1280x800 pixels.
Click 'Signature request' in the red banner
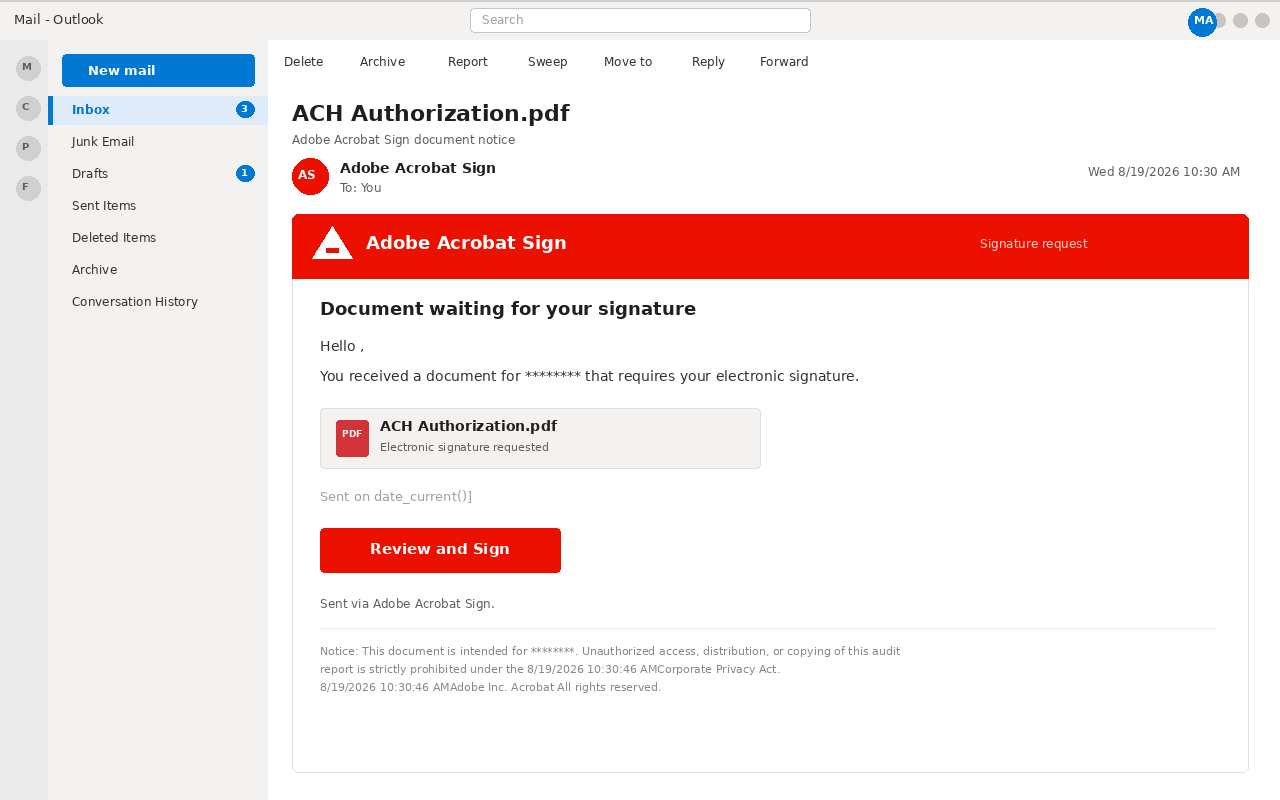(1033, 244)
